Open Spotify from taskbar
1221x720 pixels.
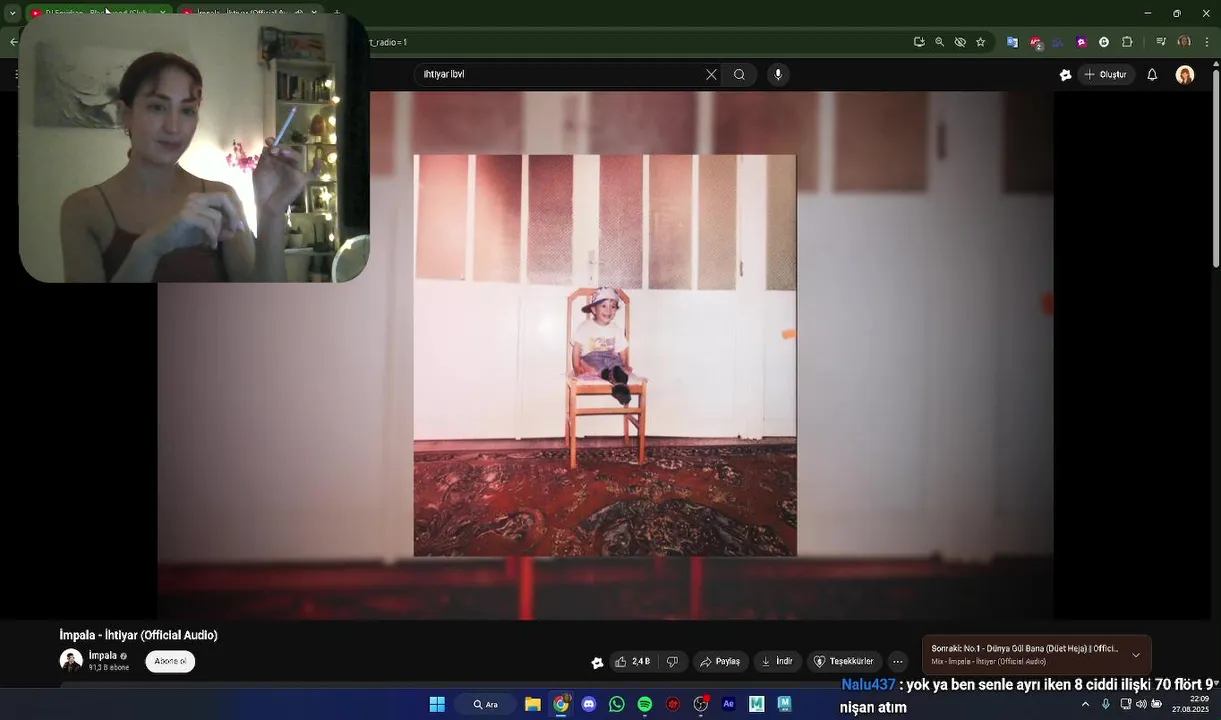645,704
